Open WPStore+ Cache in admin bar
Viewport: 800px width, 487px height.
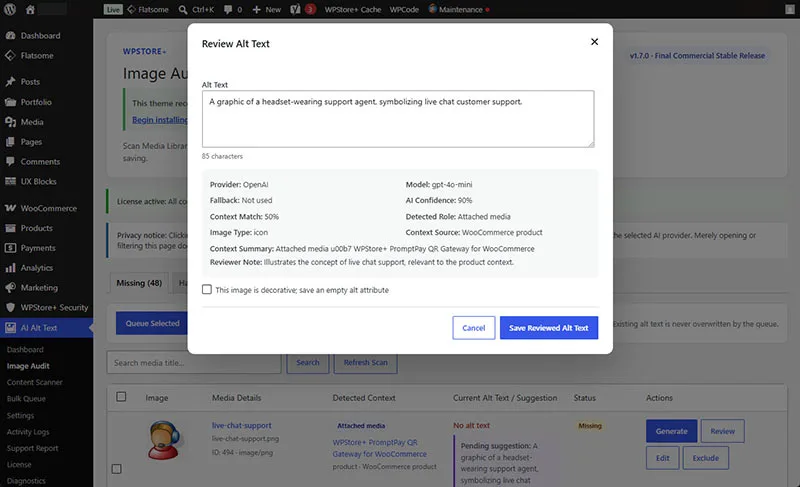353,9
